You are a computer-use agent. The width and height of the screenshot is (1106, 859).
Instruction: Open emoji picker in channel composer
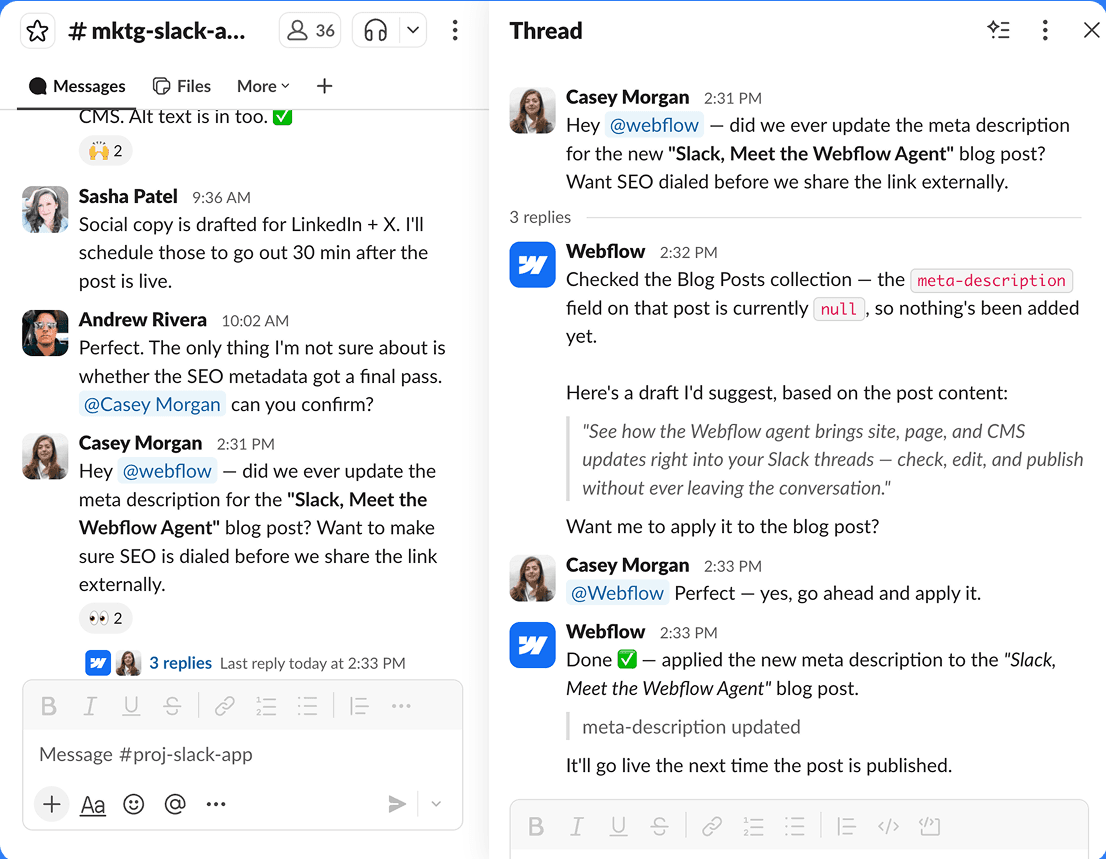pyautogui.click(x=133, y=804)
